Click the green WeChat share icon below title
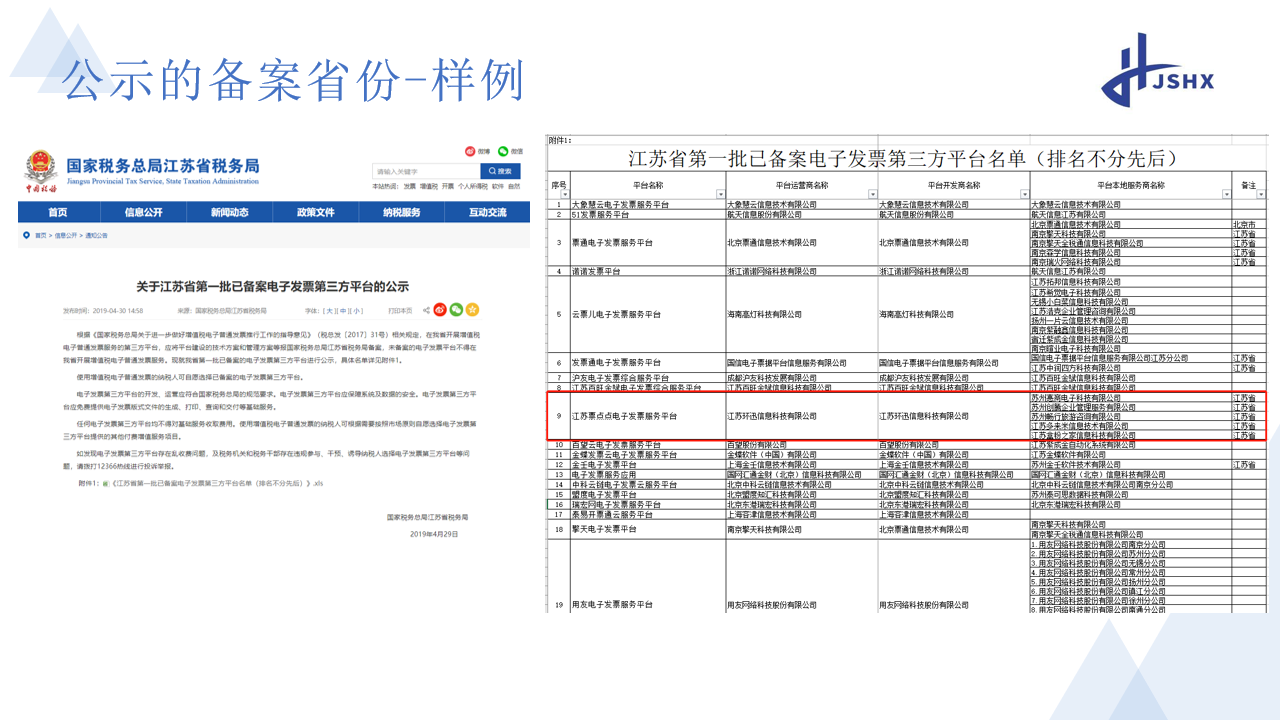The height and width of the screenshot is (720, 1280). point(456,310)
